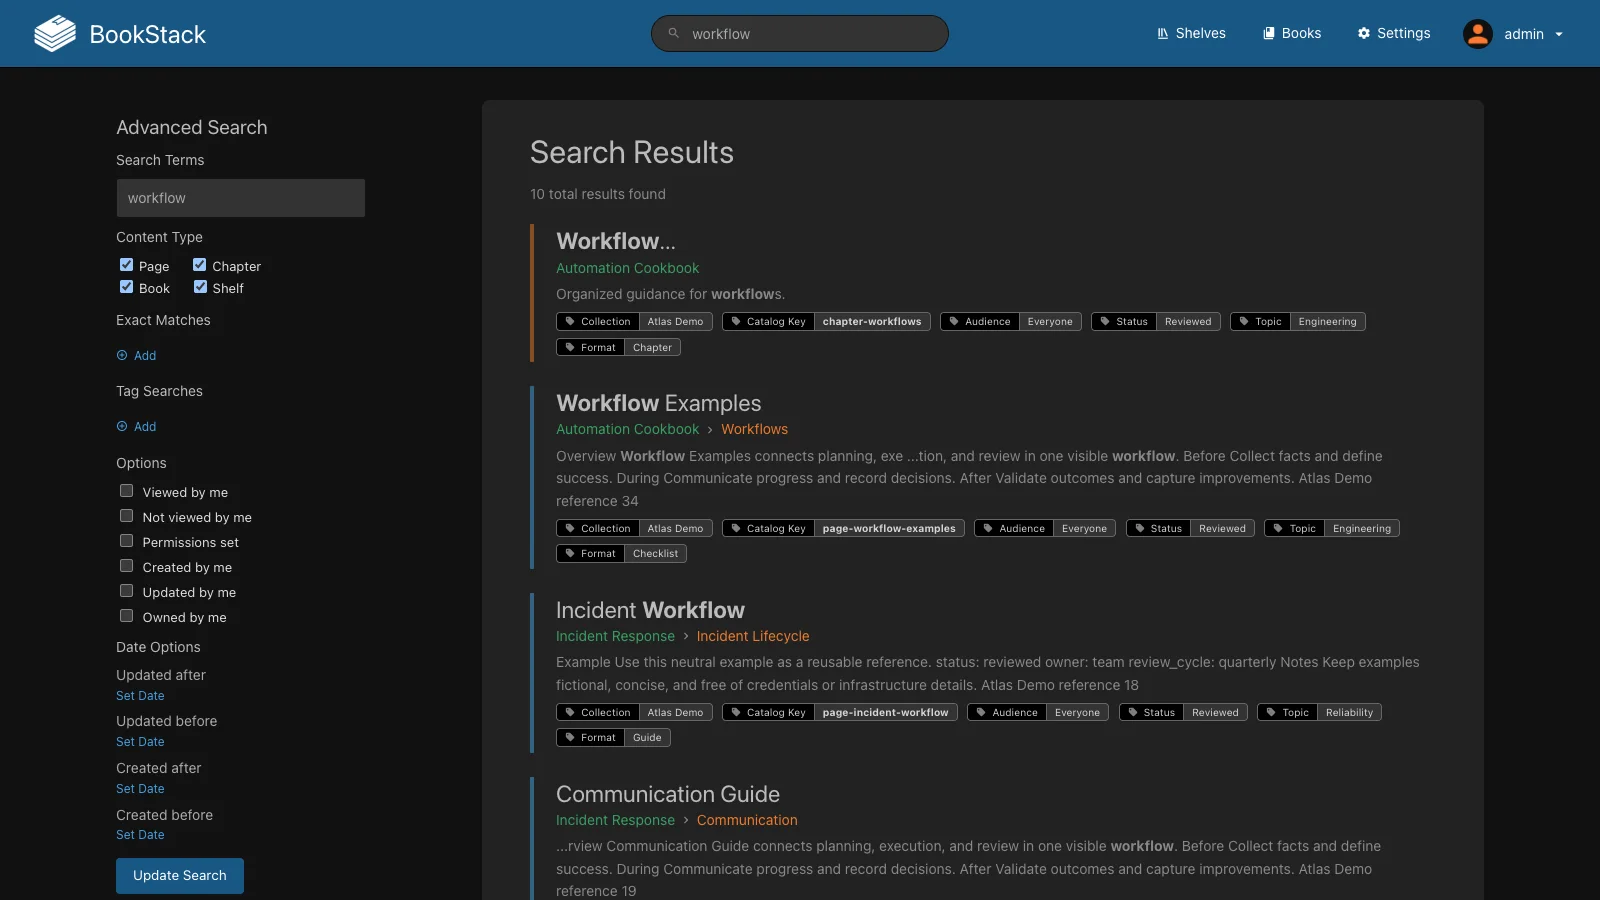Open Automation Cookbook link under Workflow Examples
This screenshot has height=900, width=1600.
[628, 429]
